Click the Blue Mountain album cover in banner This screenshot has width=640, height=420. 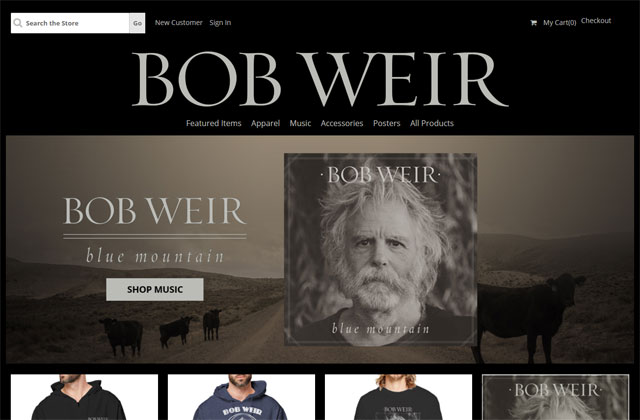click(x=380, y=249)
